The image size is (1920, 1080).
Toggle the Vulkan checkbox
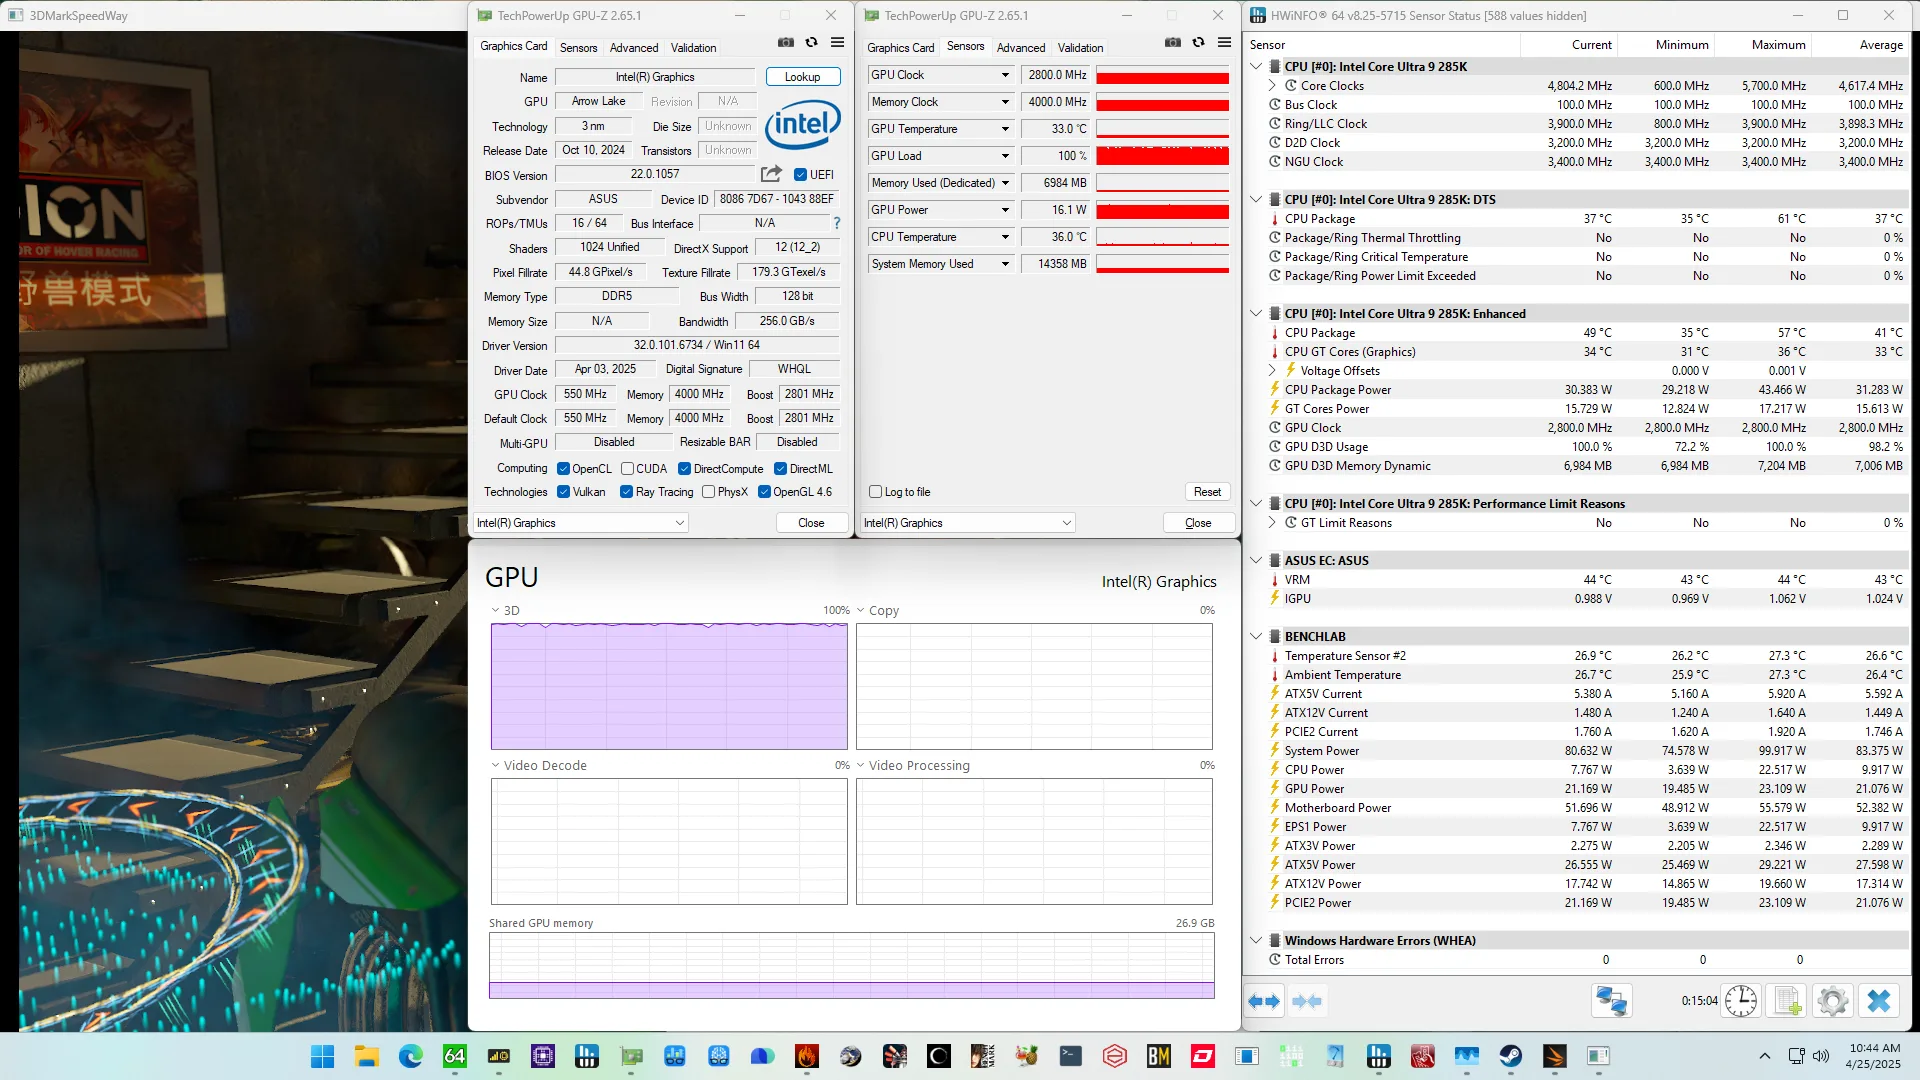[564, 492]
